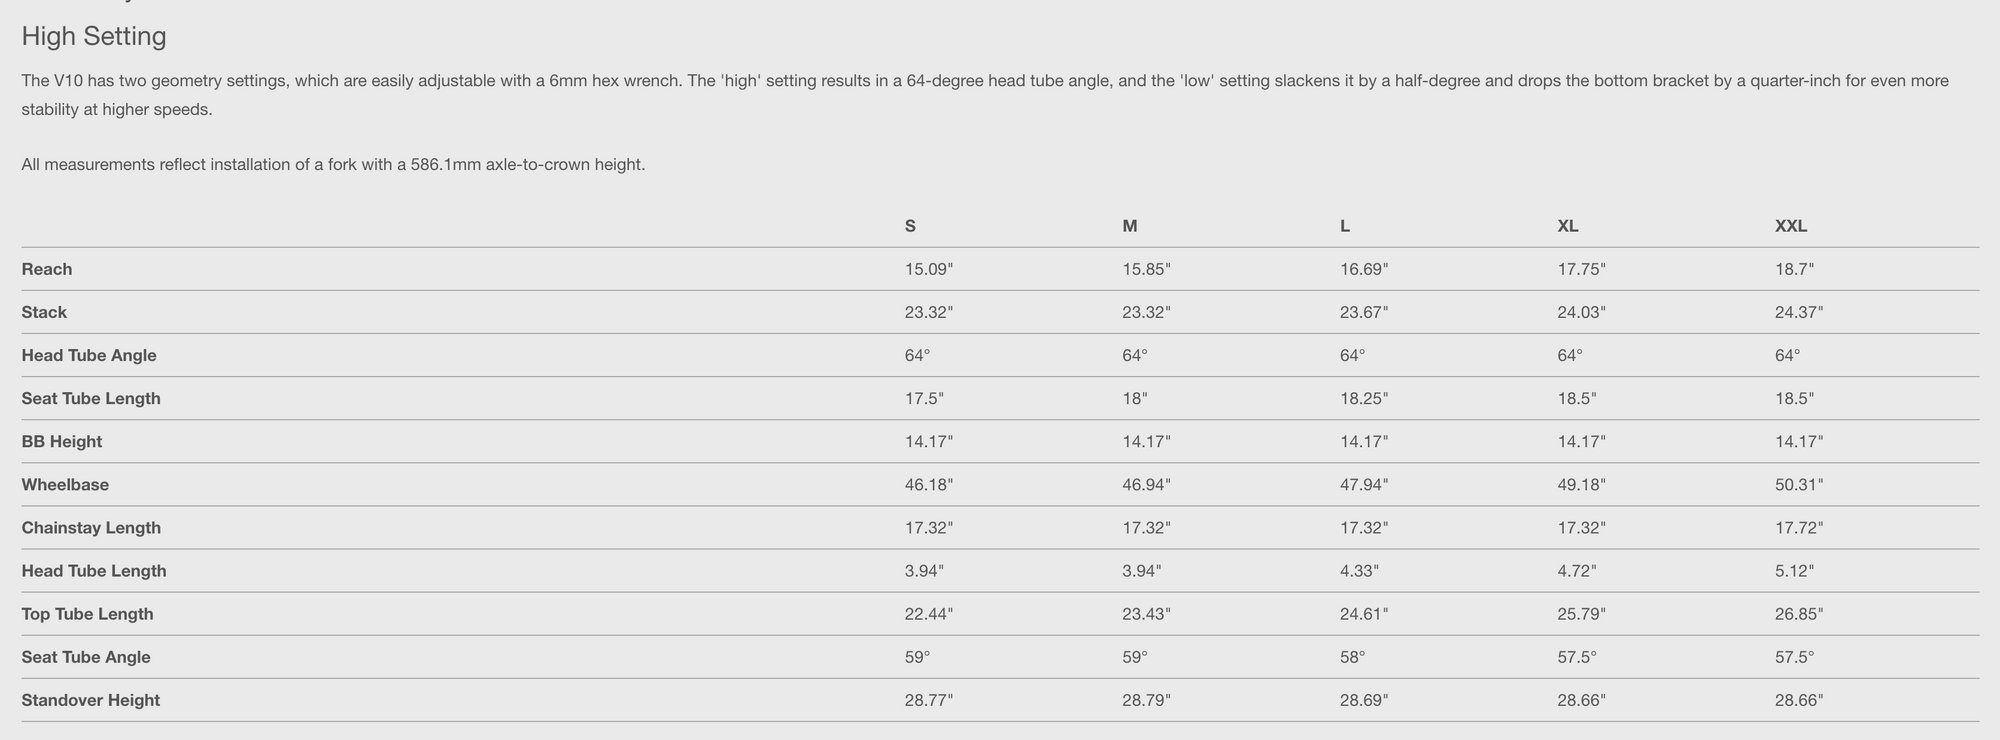The image size is (2000, 740).
Task: Click the S size column header
Action: tap(910, 226)
